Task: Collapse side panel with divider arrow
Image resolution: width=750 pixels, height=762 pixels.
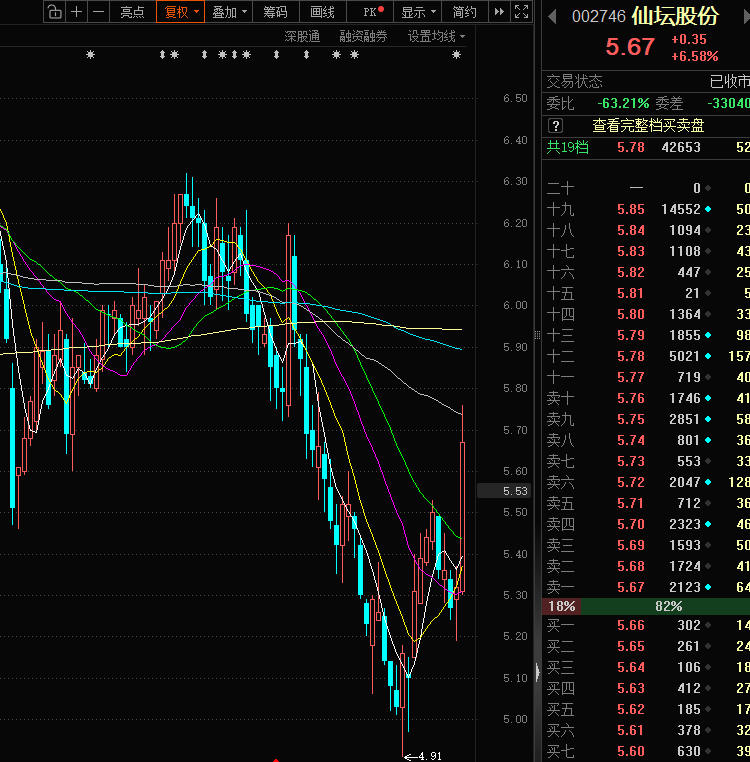Action: 537,673
